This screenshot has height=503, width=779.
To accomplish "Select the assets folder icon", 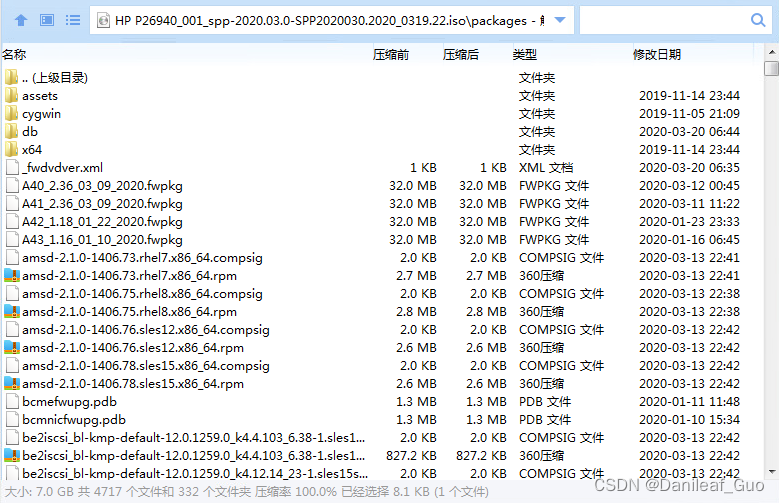I will 12,95.
